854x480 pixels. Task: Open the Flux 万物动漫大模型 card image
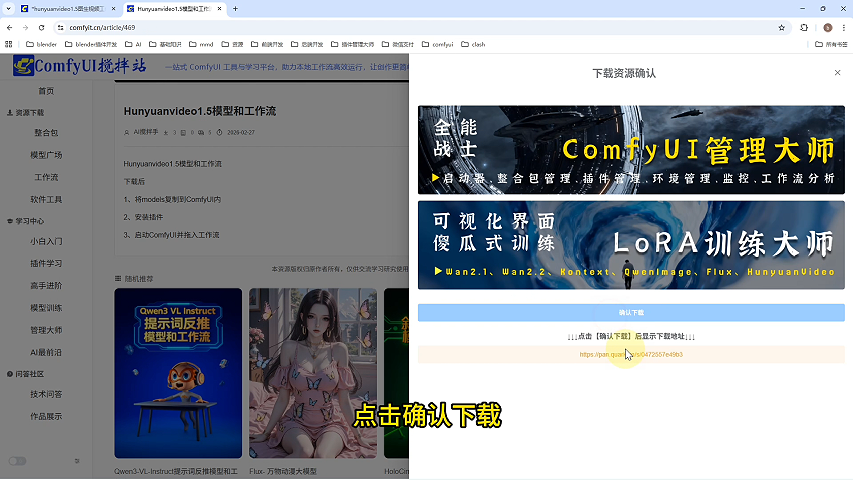[313, 373]
